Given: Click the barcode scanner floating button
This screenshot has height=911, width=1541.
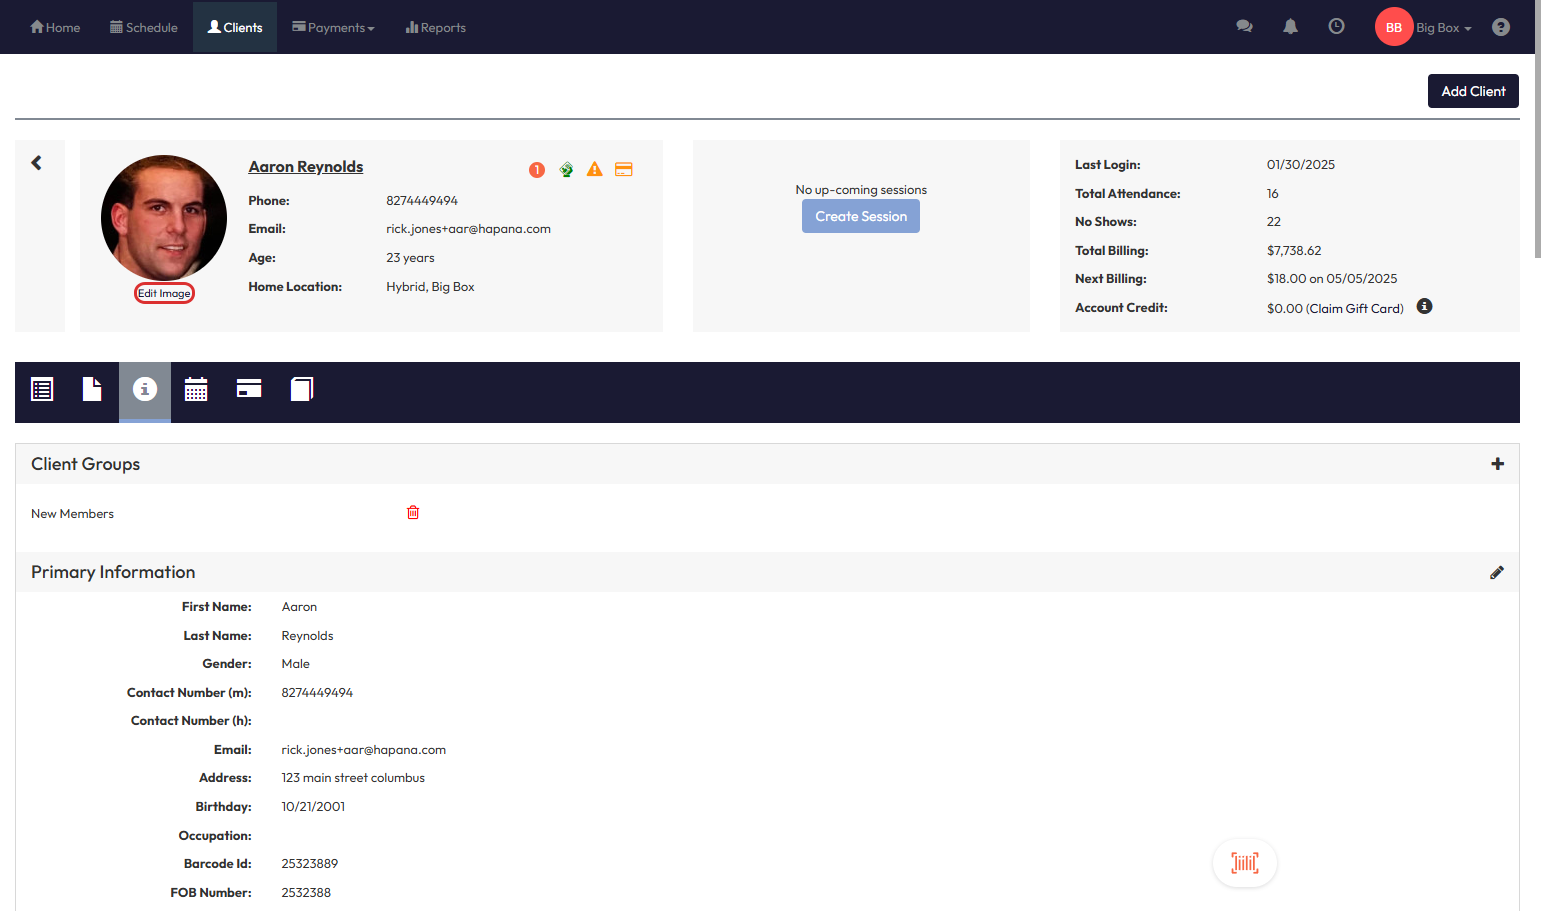Looking at the screenshot, I should [x=1244, y=863].
